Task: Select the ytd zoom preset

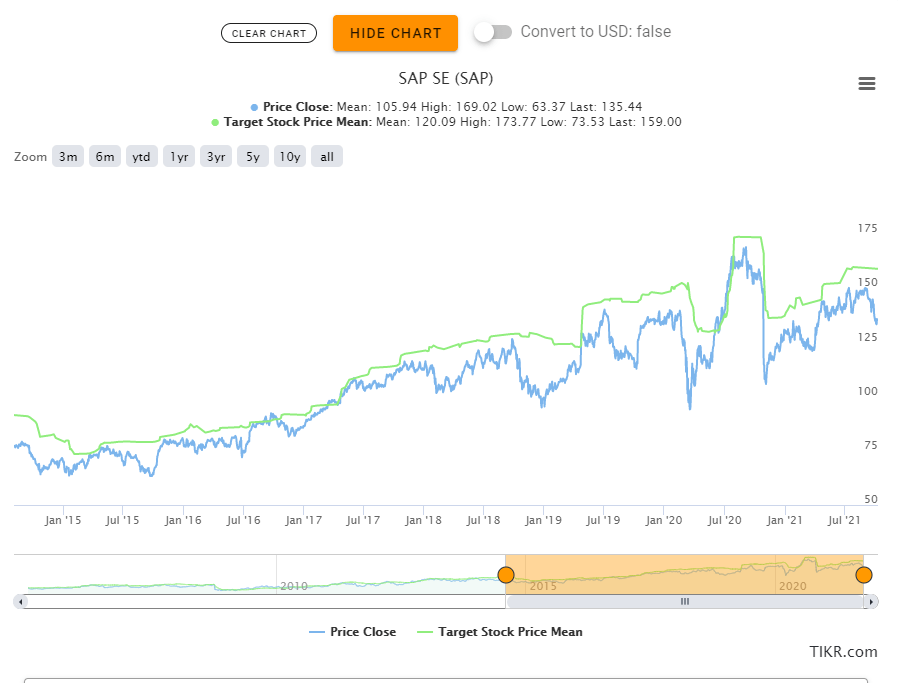Action: click(141, 156)
